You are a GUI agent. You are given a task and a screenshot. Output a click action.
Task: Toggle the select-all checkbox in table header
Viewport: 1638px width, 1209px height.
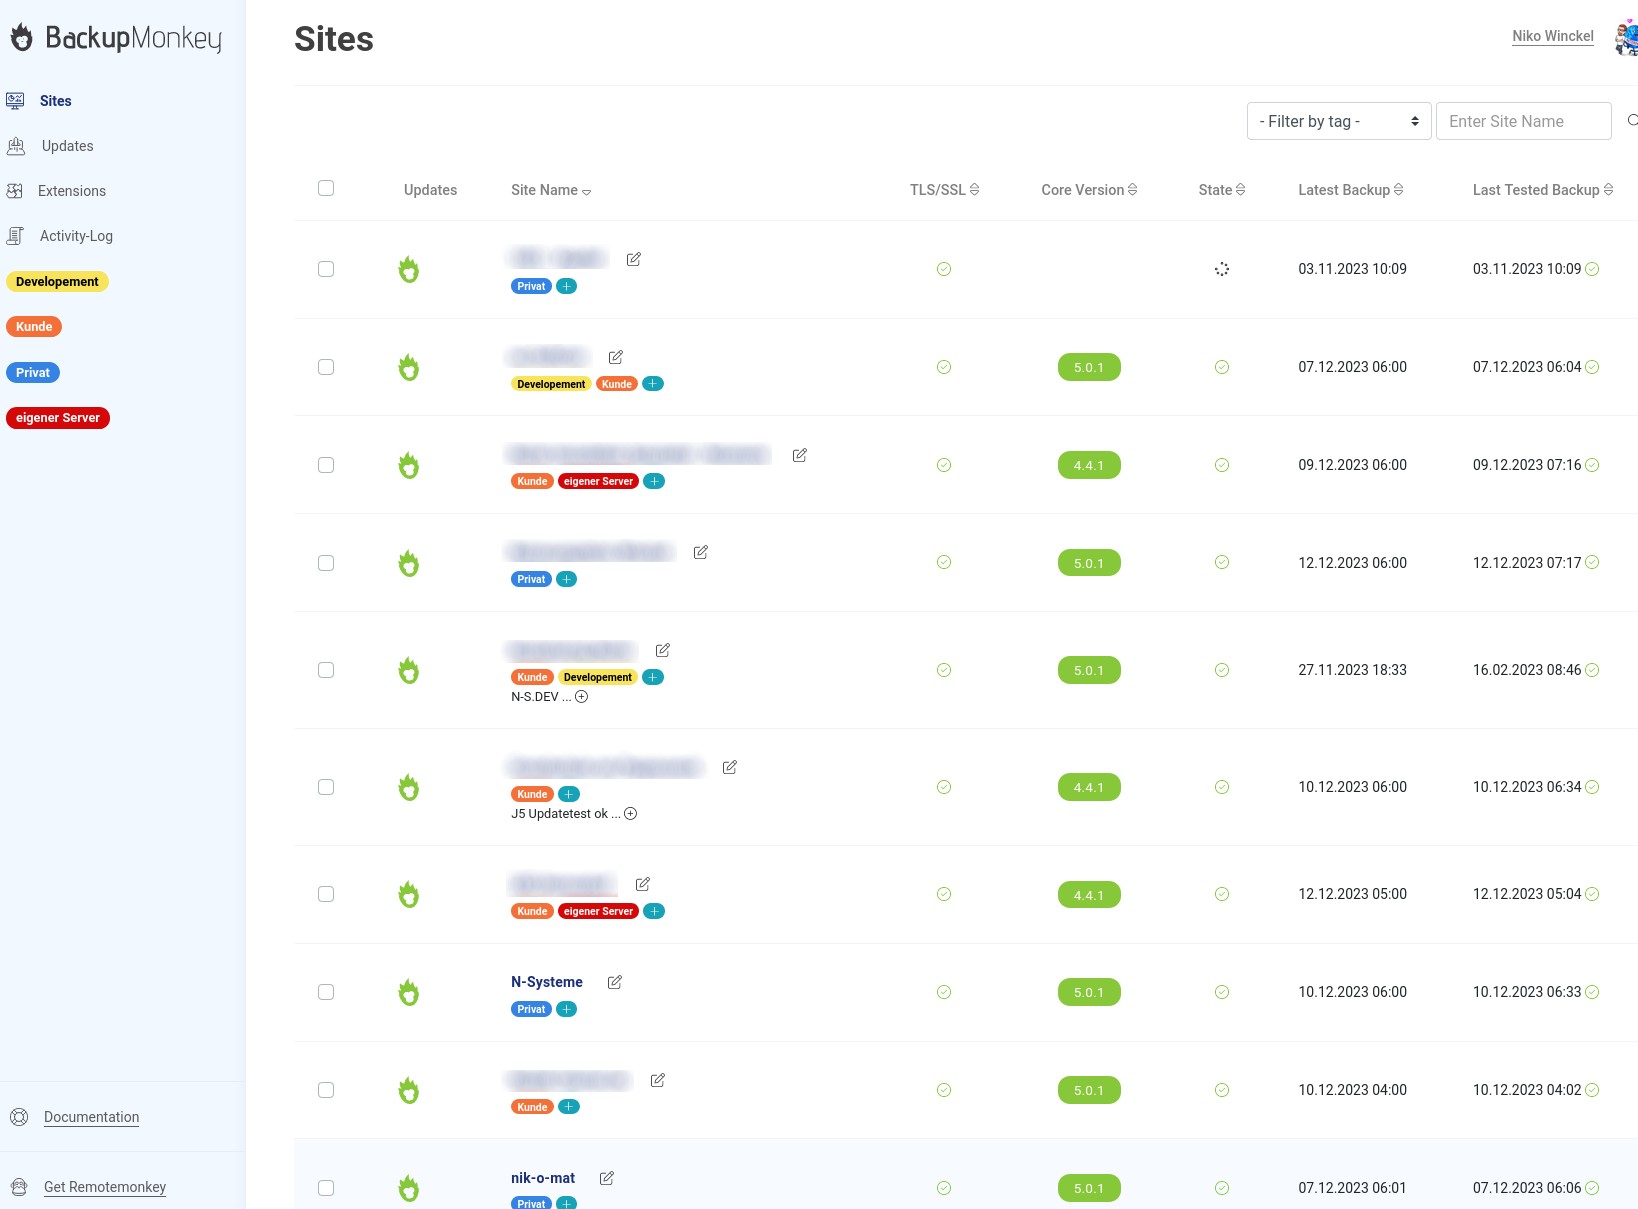click(x=326, y=188)
